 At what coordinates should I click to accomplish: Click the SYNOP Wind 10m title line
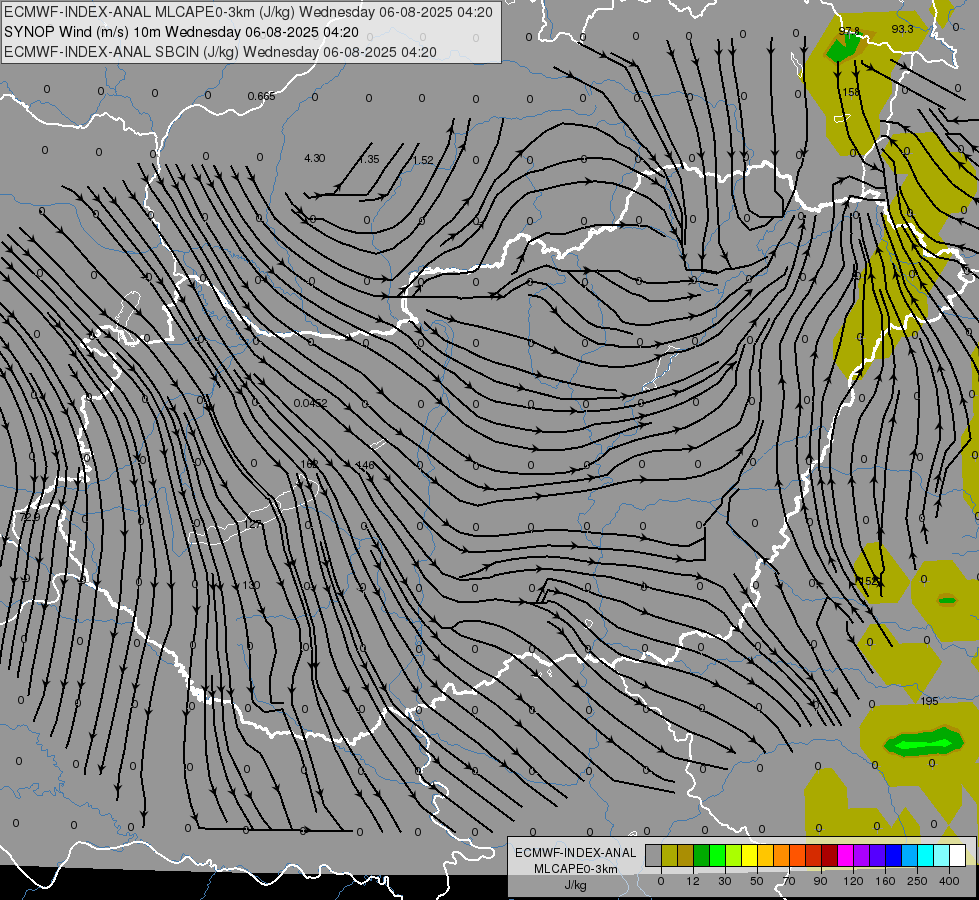(181, 32)
